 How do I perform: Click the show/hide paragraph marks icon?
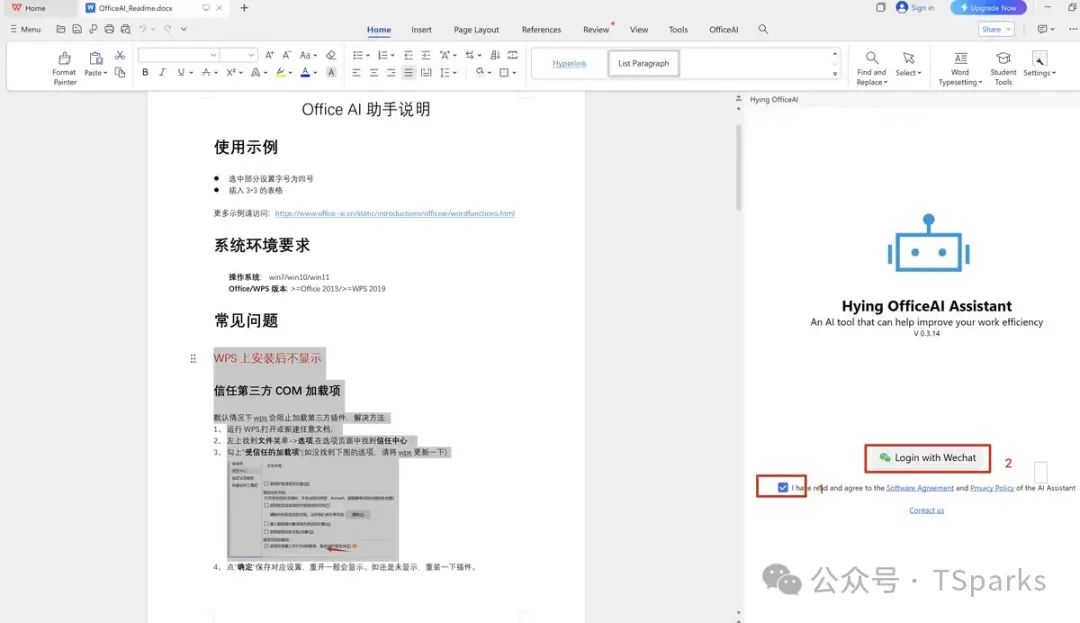click(512, 55)
